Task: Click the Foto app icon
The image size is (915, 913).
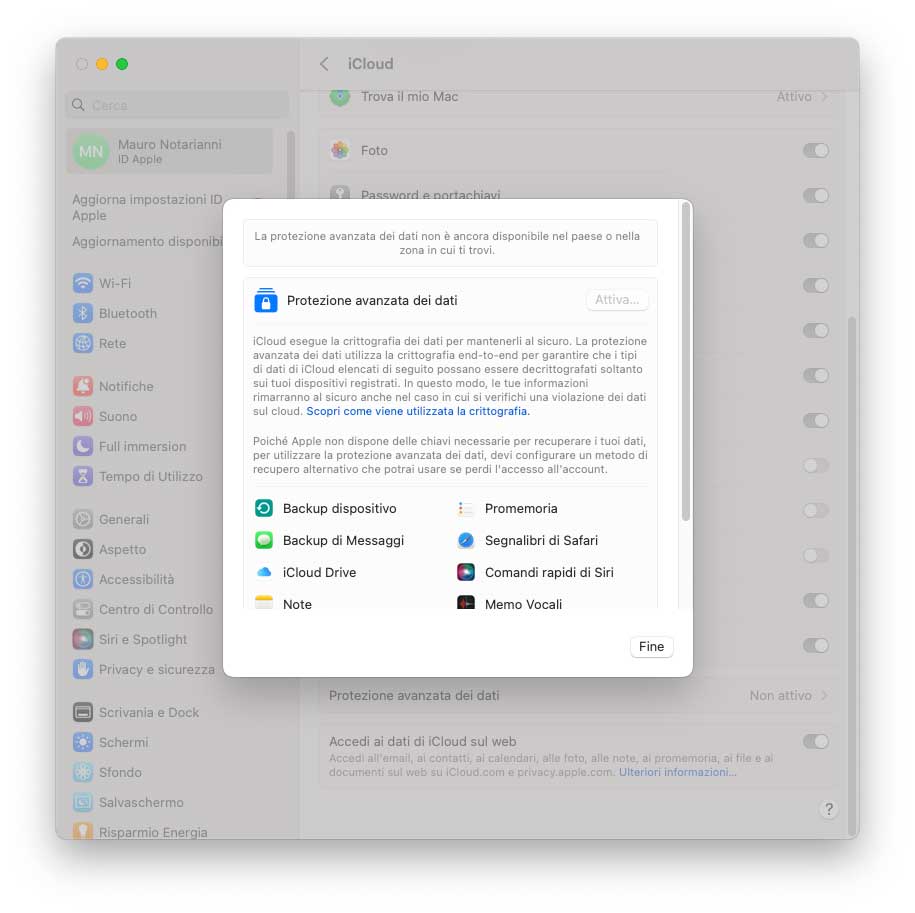Action: [340, 151]
